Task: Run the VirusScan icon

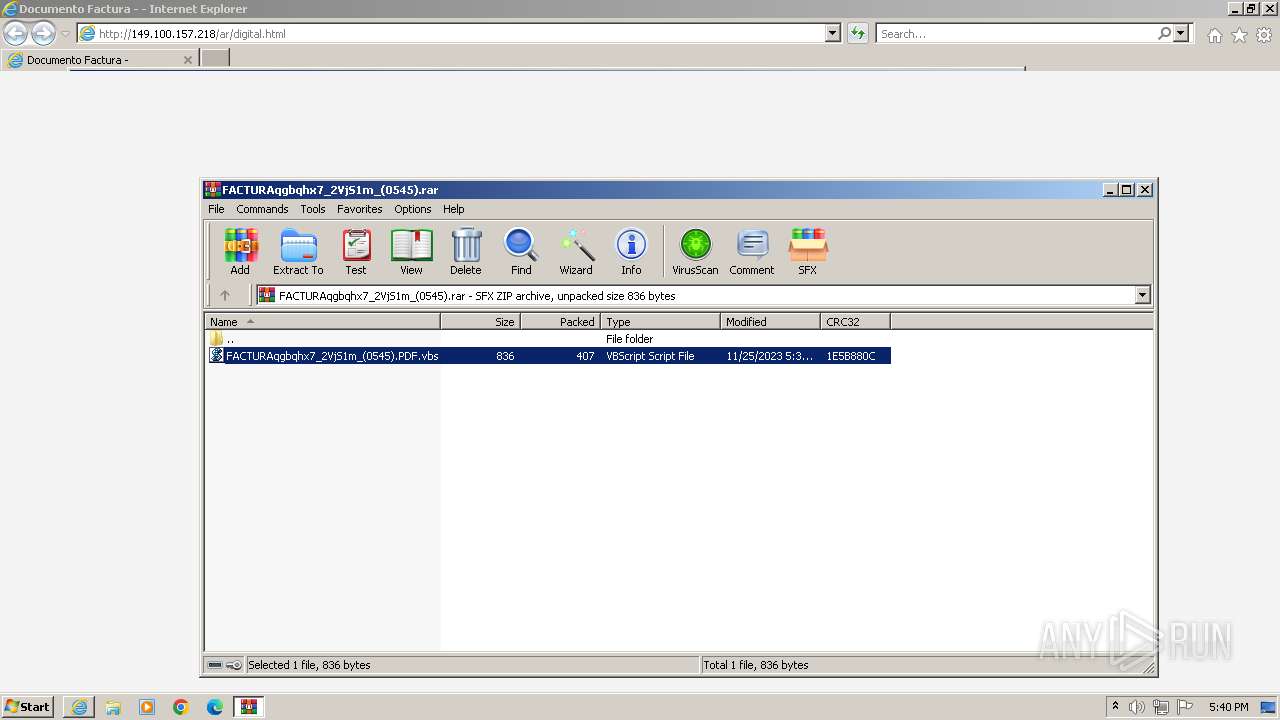Action: (x=695, y=252)
